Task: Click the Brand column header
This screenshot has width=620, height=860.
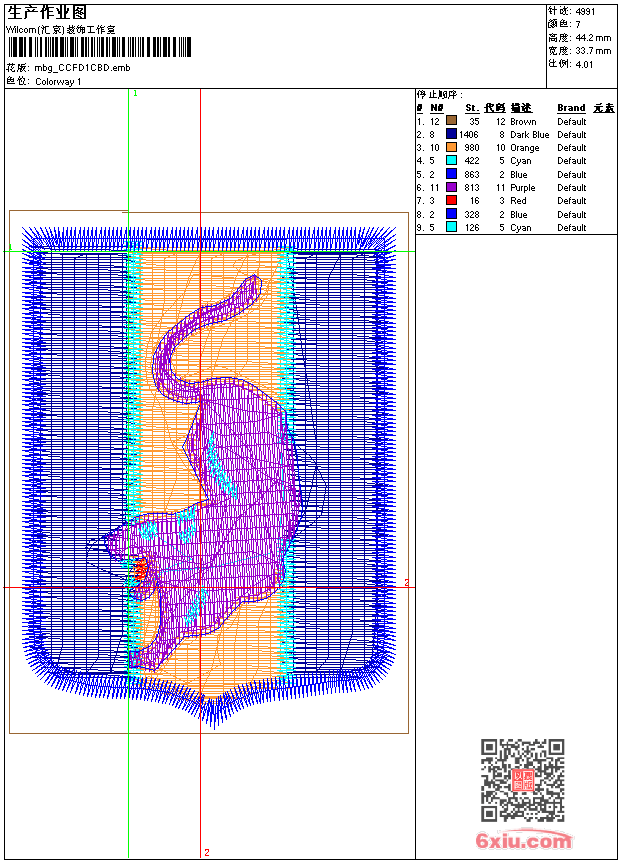Action: (571, 108)
